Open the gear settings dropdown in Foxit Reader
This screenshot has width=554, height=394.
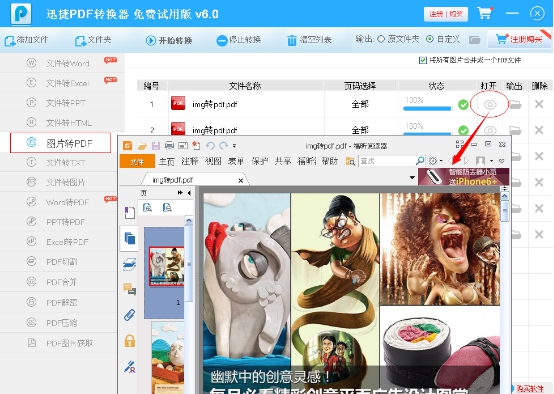435,161
